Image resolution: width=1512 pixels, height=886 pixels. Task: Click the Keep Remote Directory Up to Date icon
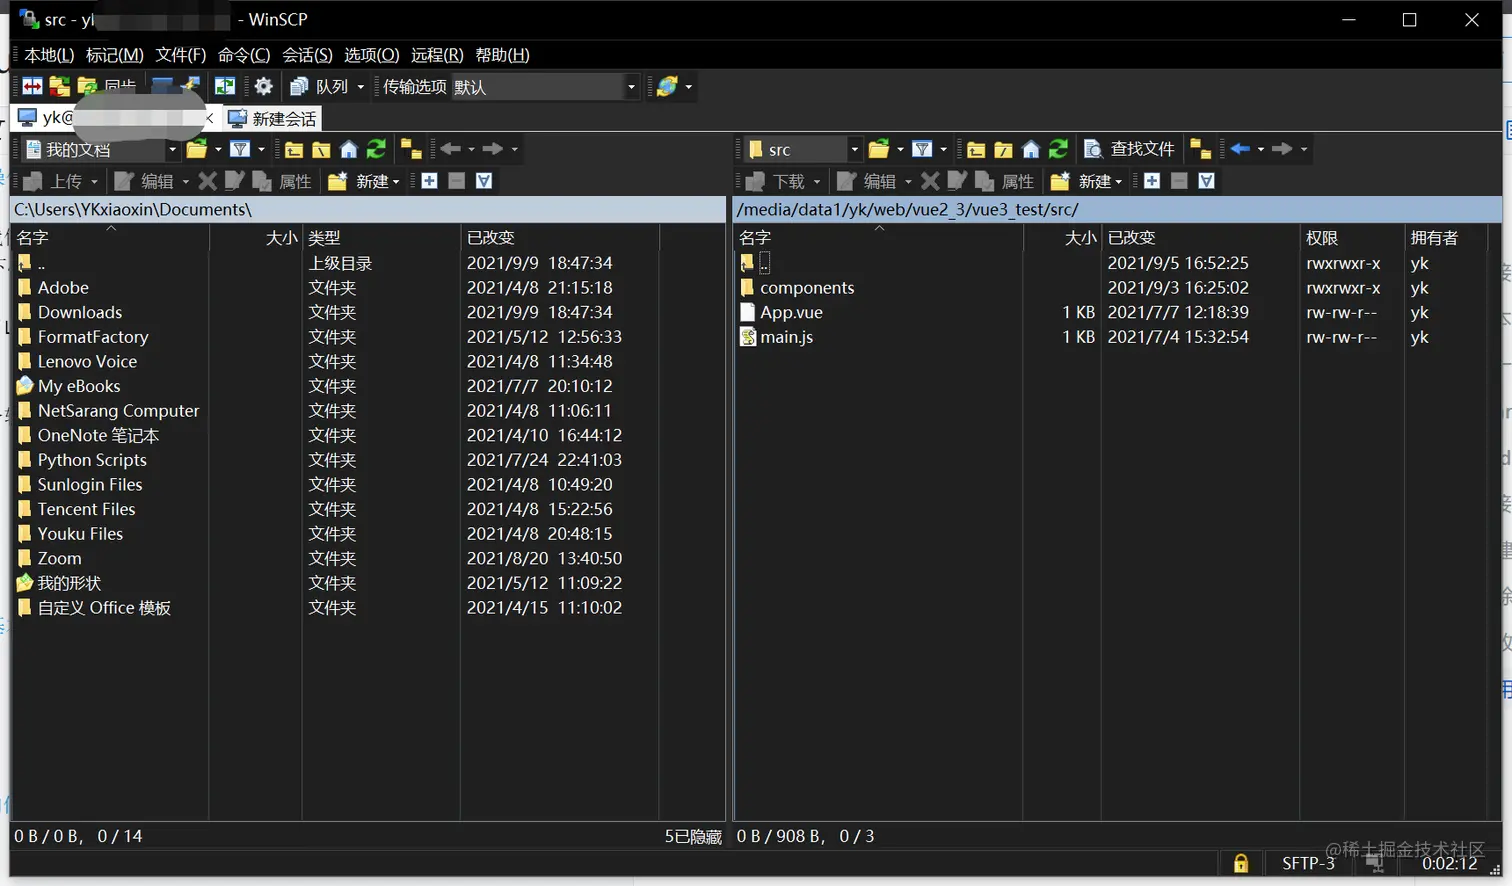point(225,87)
